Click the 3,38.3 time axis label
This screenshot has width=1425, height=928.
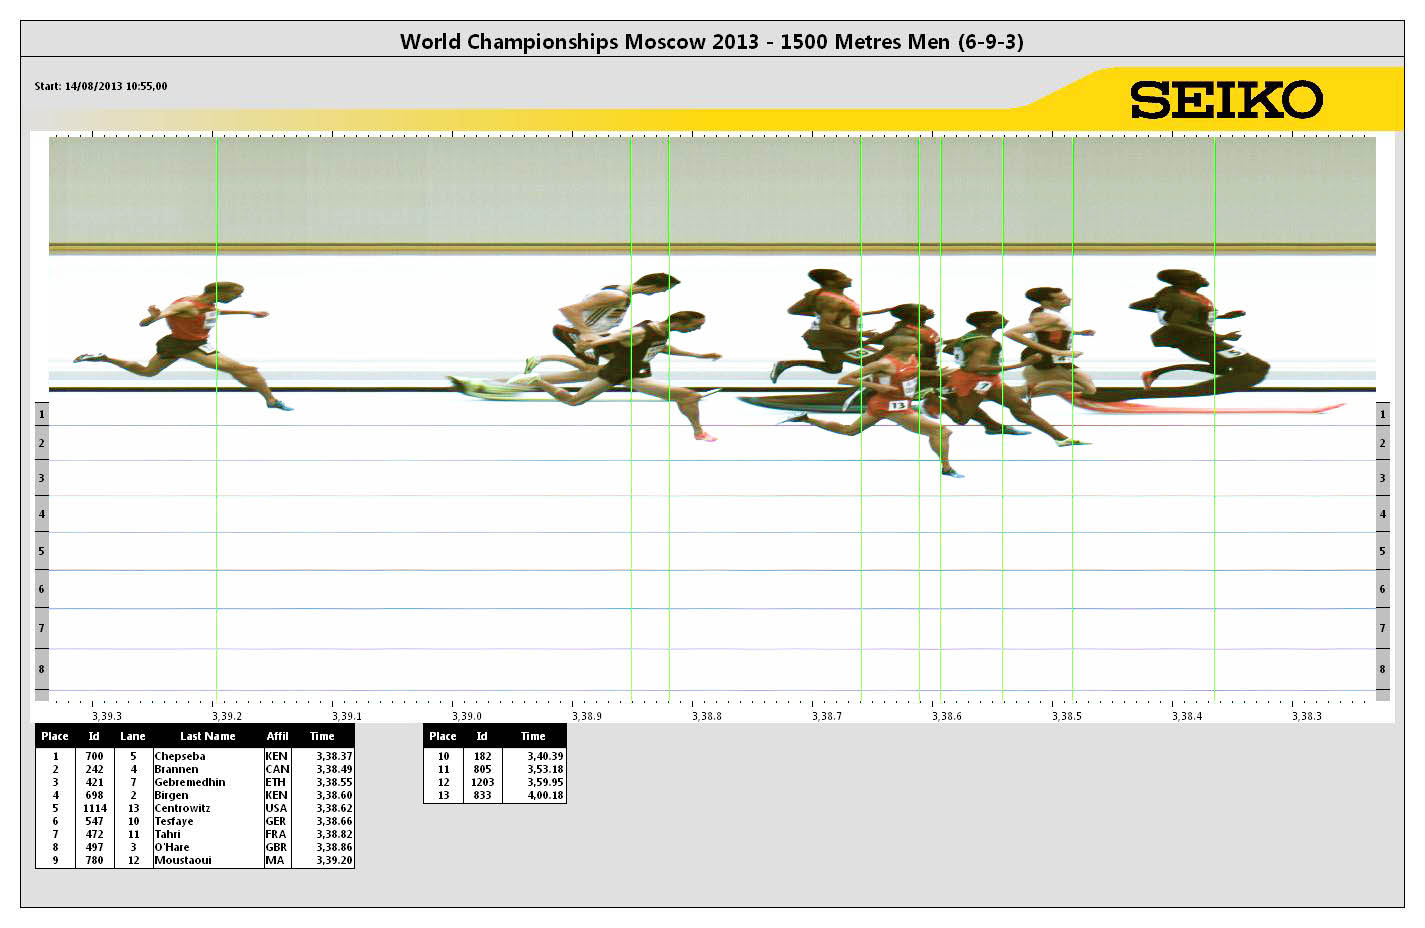[x=1306, y=716]
